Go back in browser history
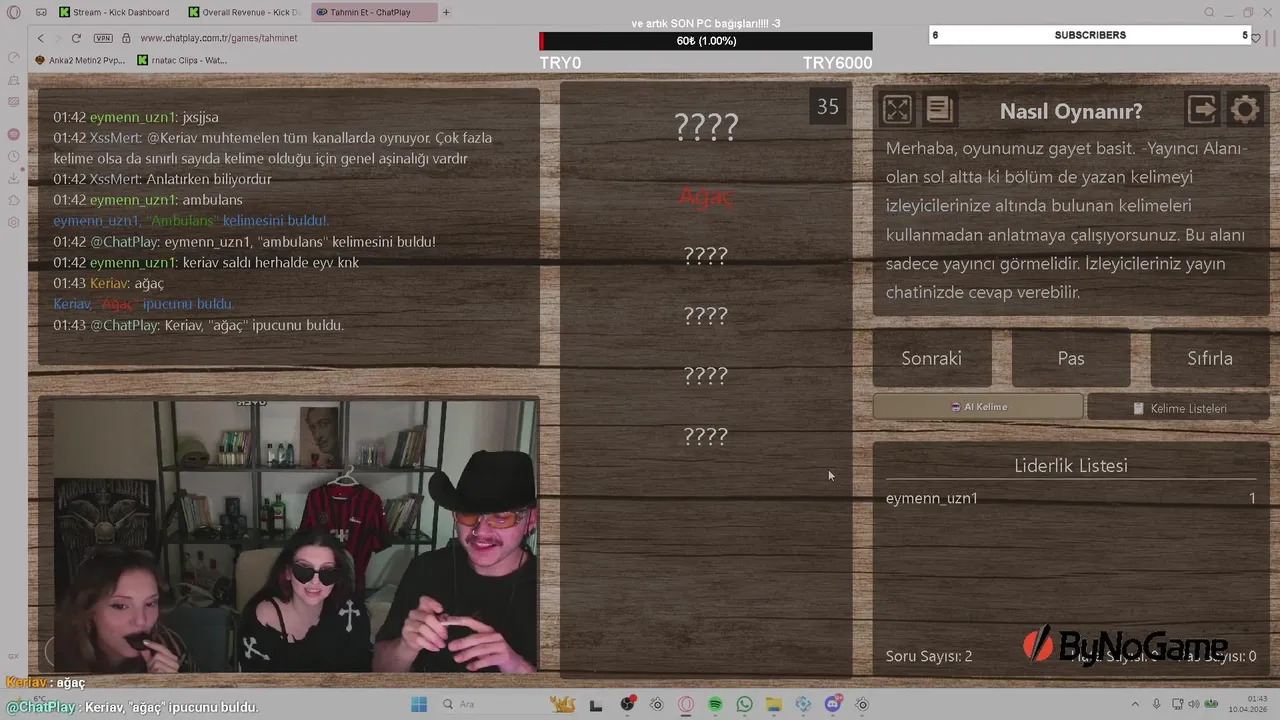The height and width of the screenshot is (720, 1280). 41,38
